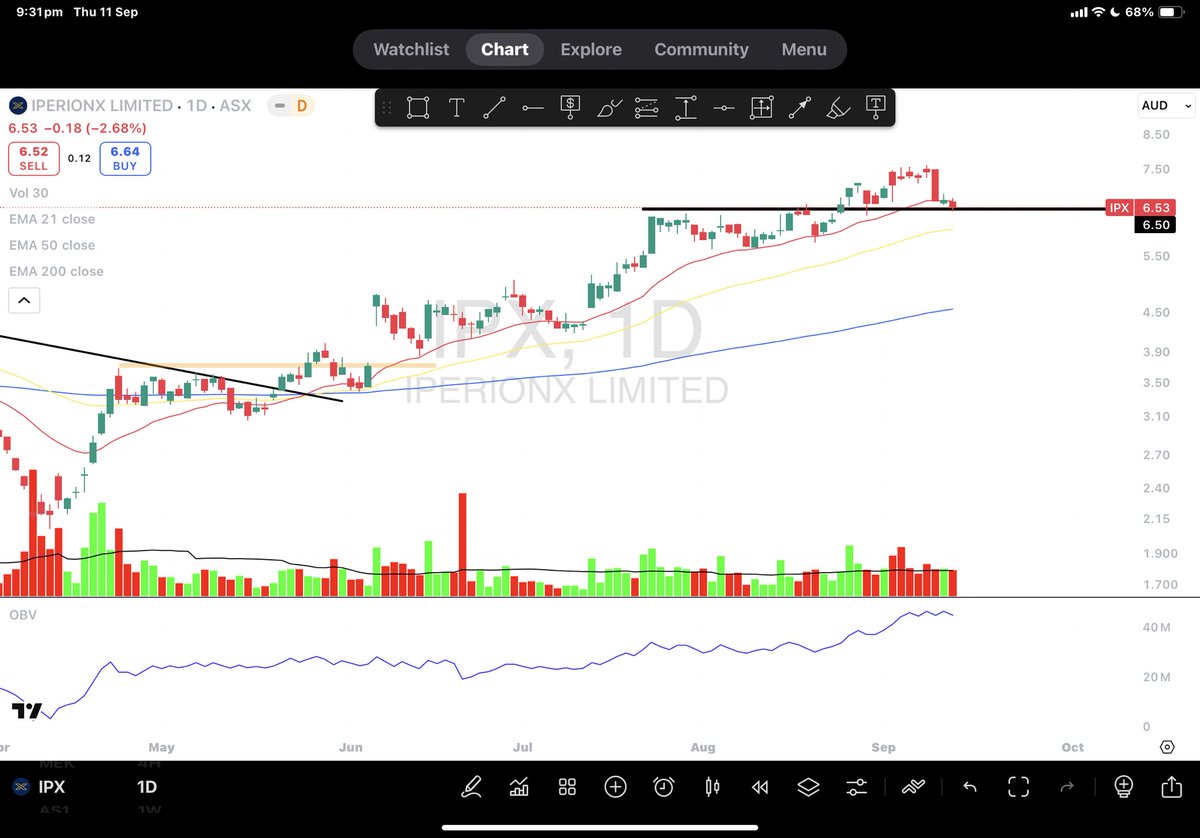The width and height of the screenshot is (1200, 838).
Task: Select the arrow drawing tool
Action: pos(799,108)
